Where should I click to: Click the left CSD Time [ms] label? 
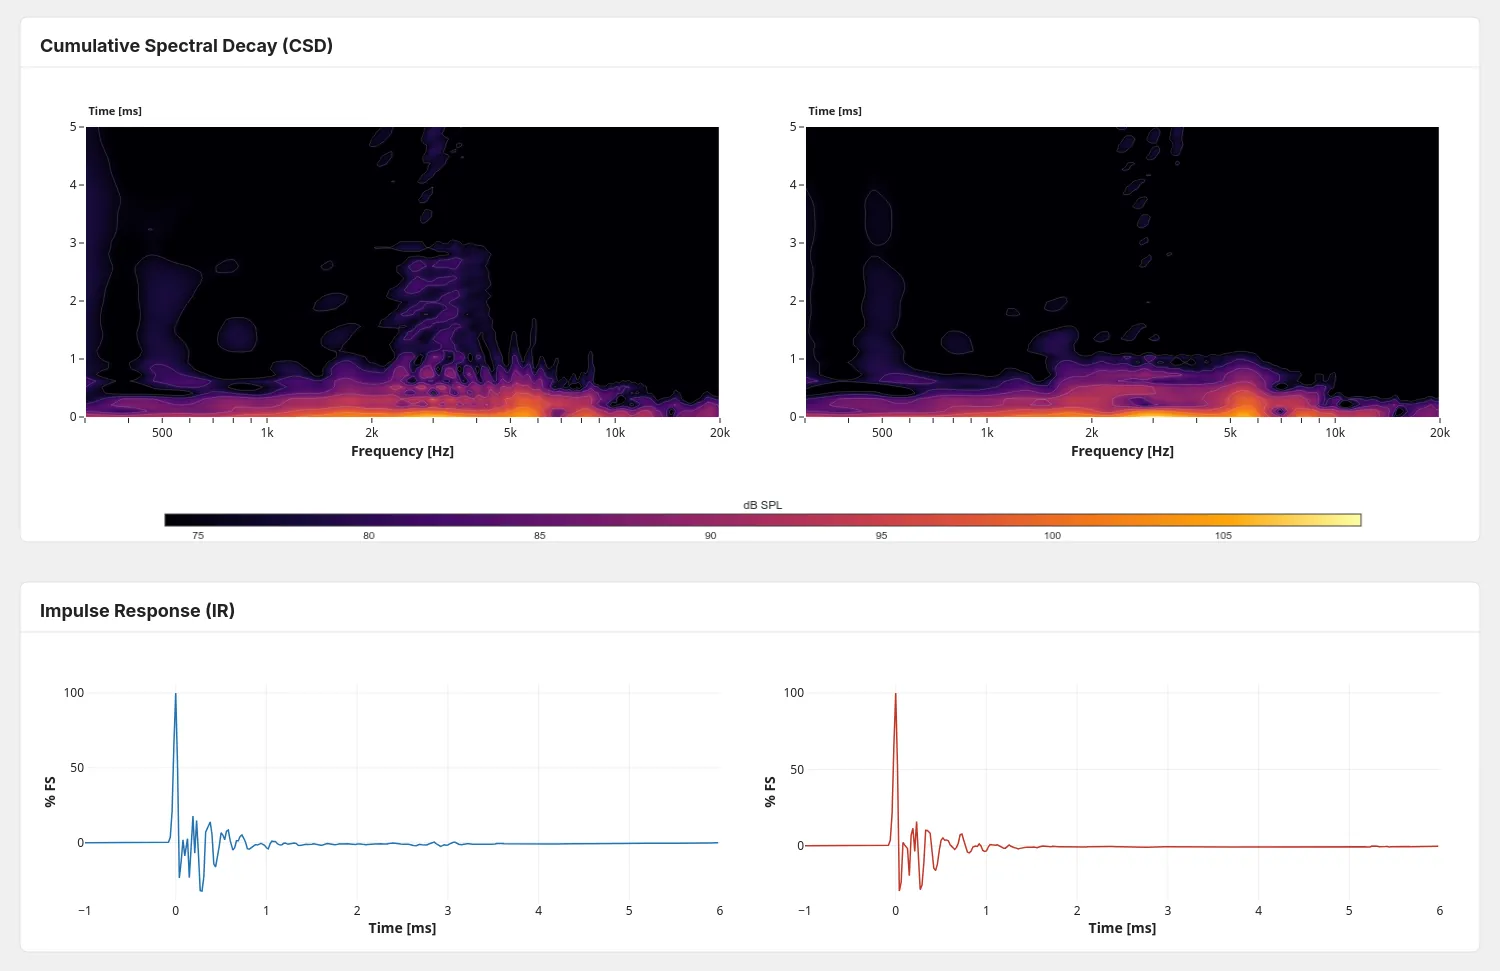115,111
